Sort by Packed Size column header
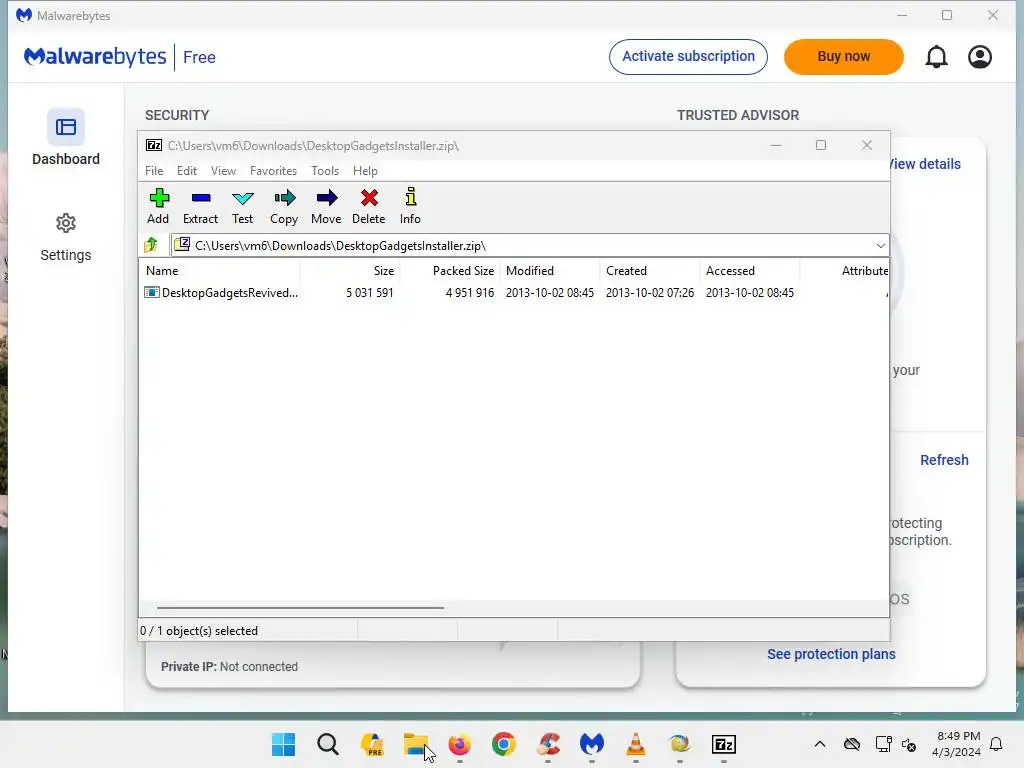 pos(450,270)
